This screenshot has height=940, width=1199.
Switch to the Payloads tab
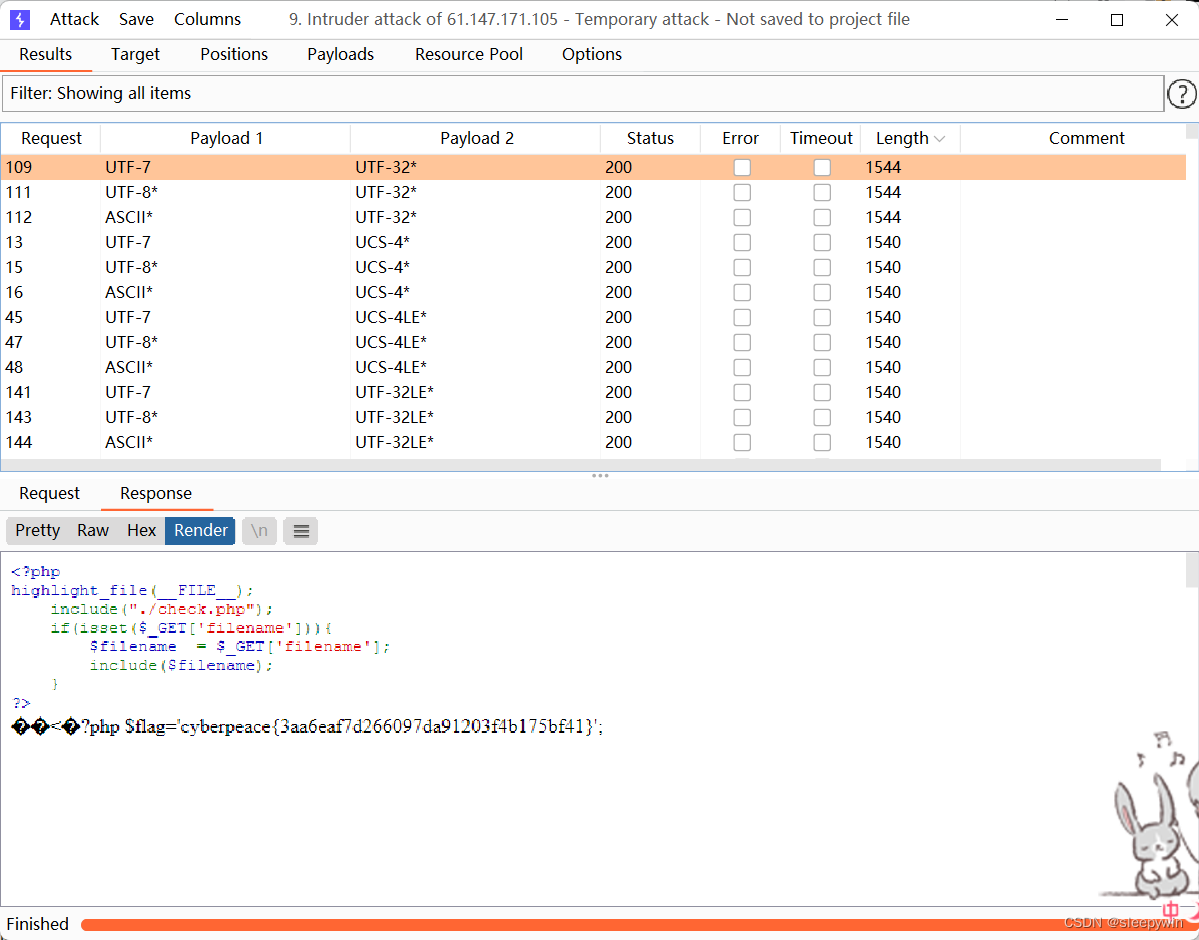tap(340, 54)
